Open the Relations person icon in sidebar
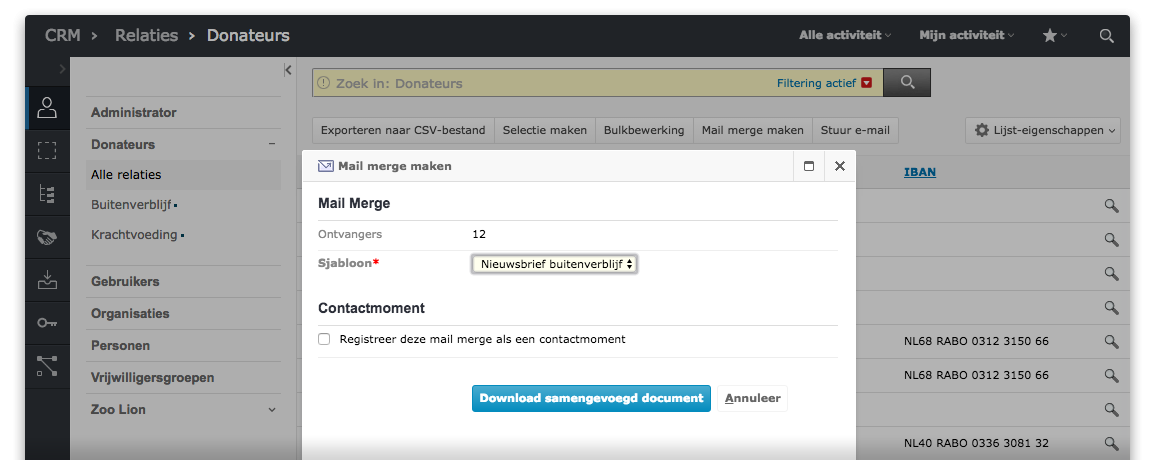This screenshot has width=1155, height=460. [x=47, y=108]
